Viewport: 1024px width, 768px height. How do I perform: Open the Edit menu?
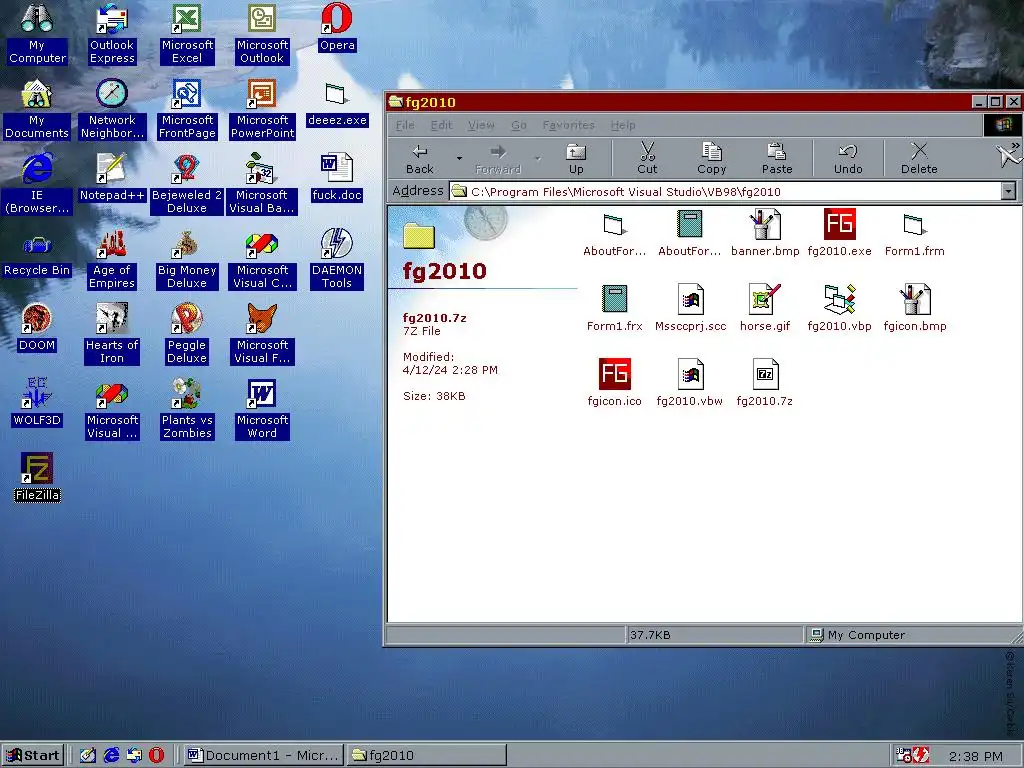pos(441,125)
